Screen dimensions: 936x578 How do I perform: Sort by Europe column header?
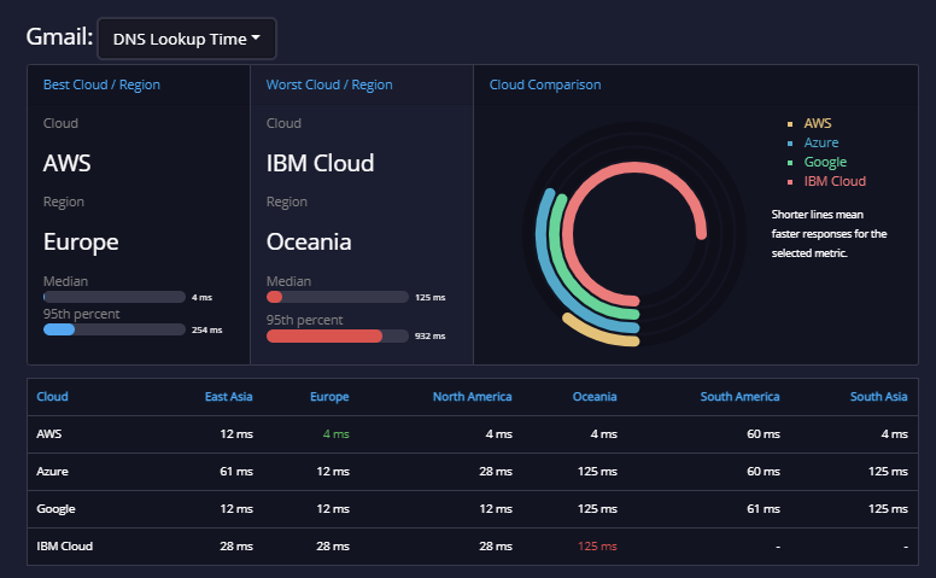tap(330, 396)
